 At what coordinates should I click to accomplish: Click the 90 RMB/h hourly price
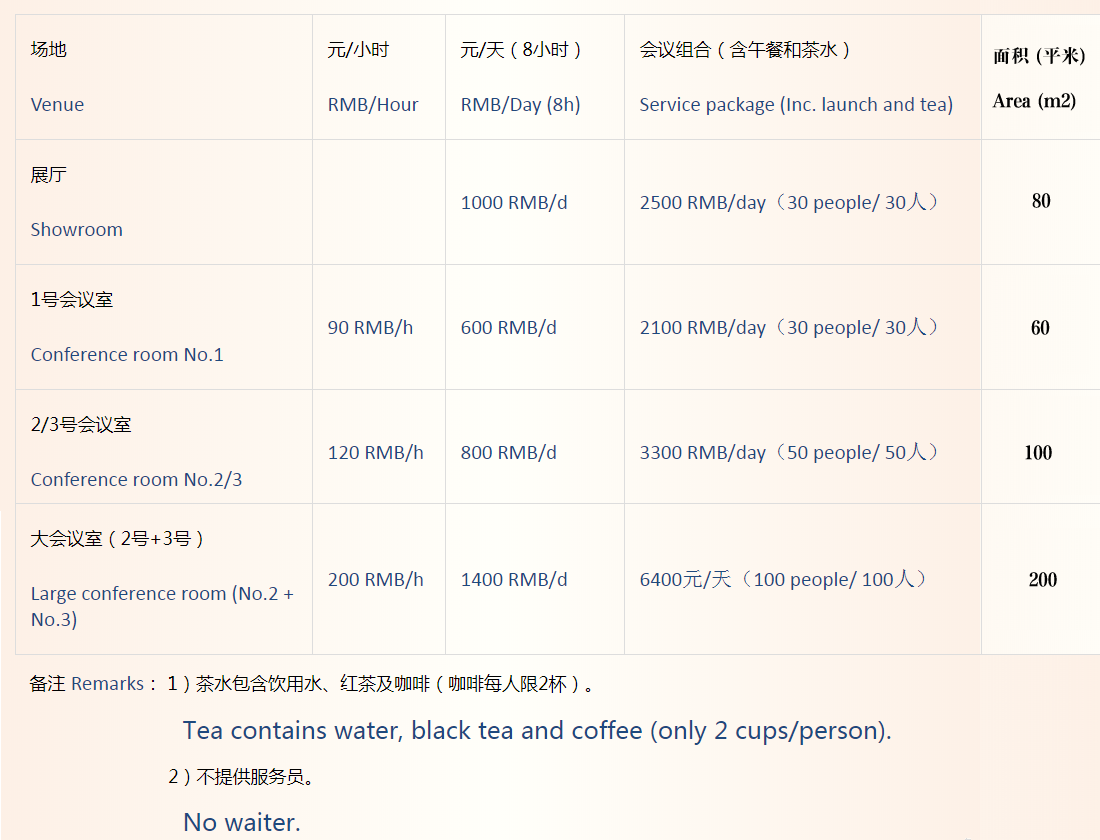[370, 327]
